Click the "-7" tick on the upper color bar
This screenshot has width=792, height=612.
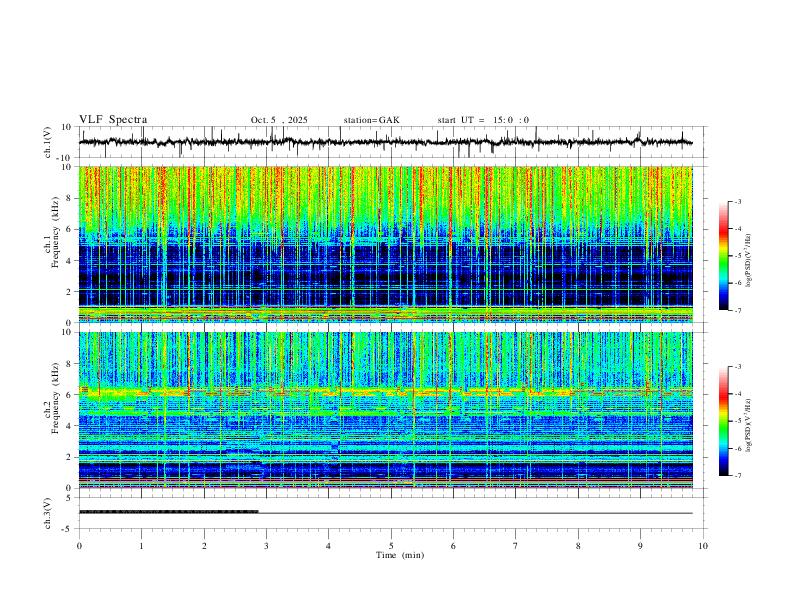737,310
